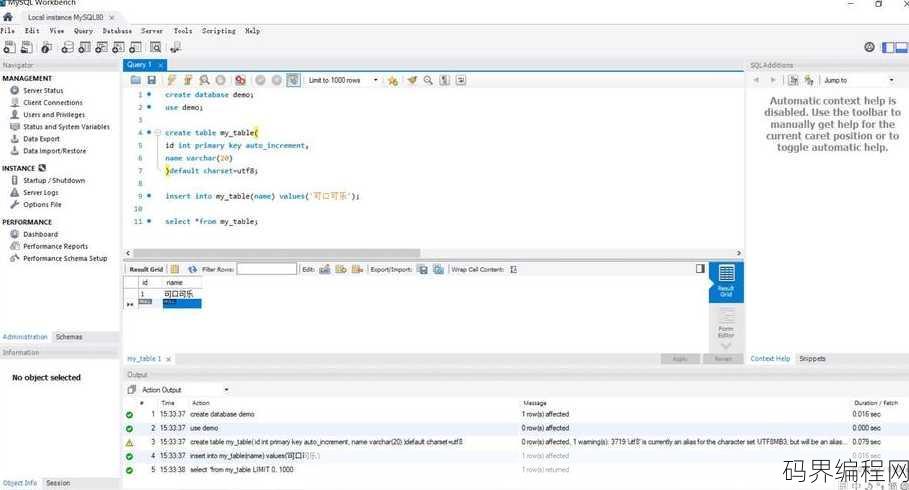Toggle Wrap Cell Content in results

point(514,269)
